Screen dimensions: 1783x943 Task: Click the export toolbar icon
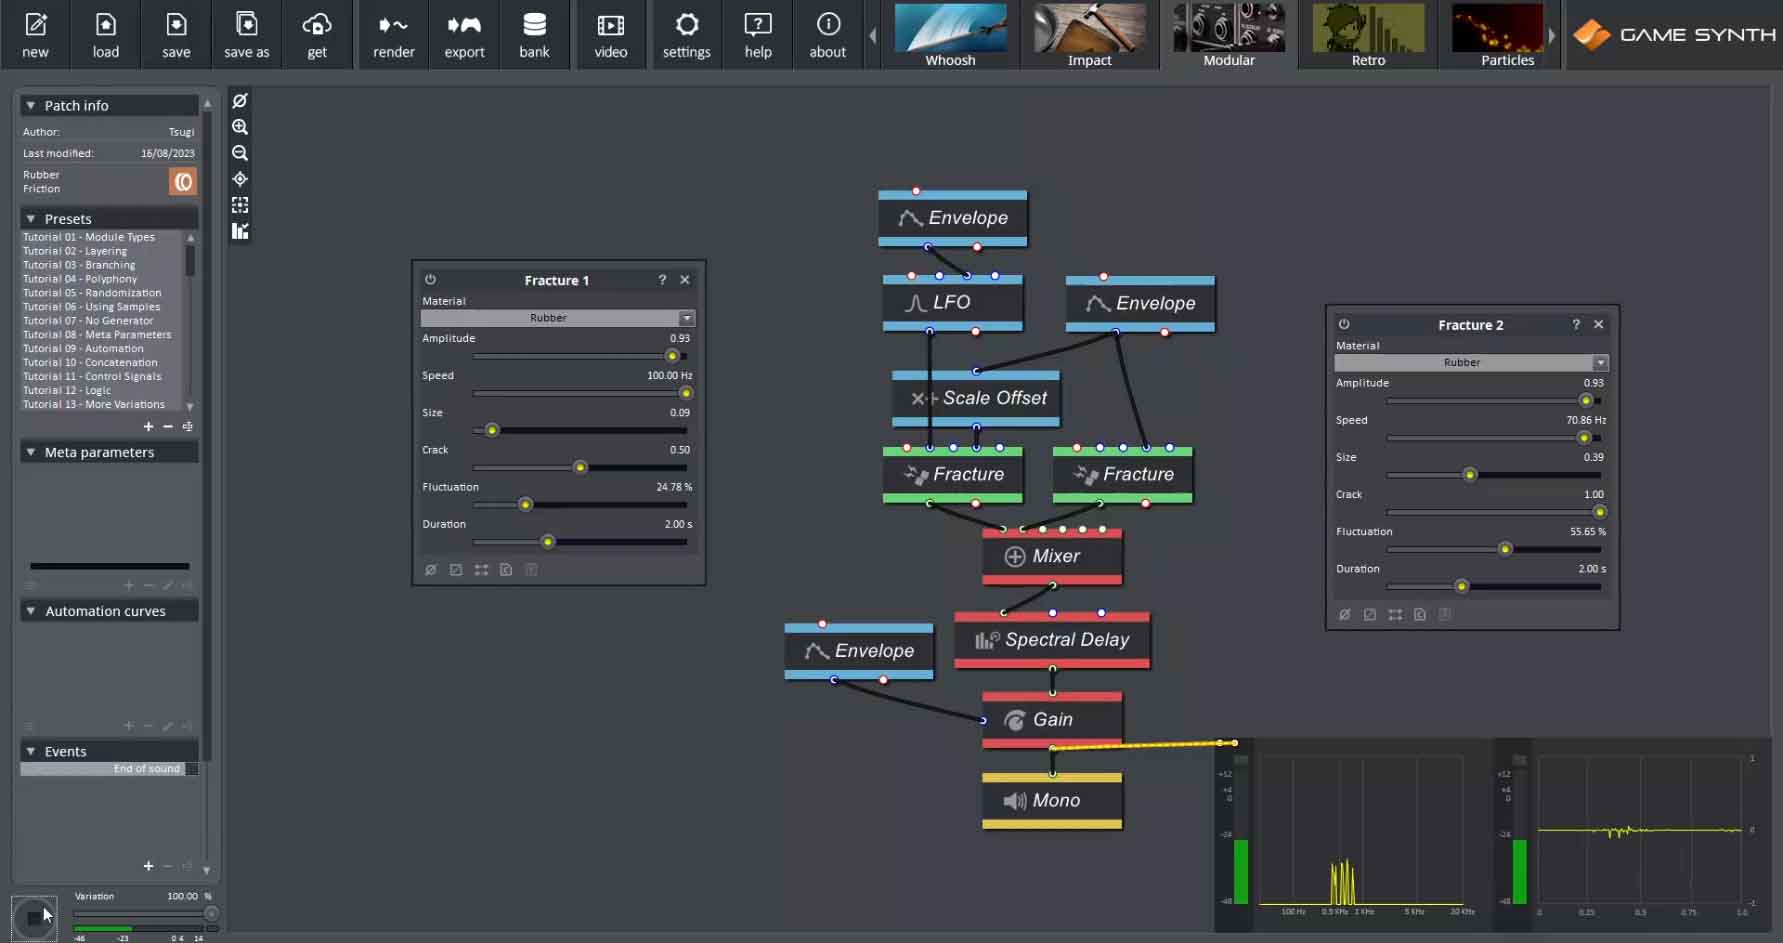[x=464, y=34]
